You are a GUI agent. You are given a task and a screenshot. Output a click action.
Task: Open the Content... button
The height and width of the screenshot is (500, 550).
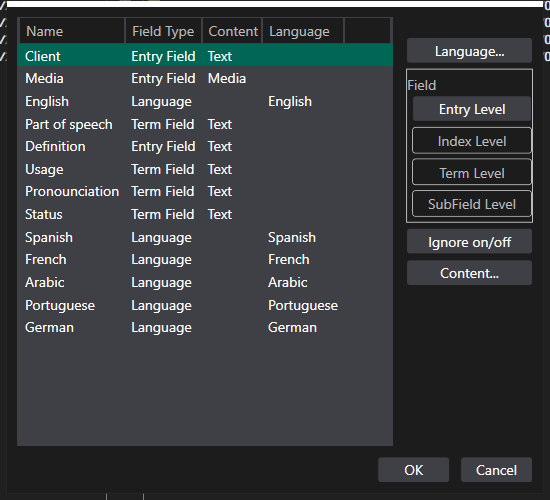click(x=469, y=273)
